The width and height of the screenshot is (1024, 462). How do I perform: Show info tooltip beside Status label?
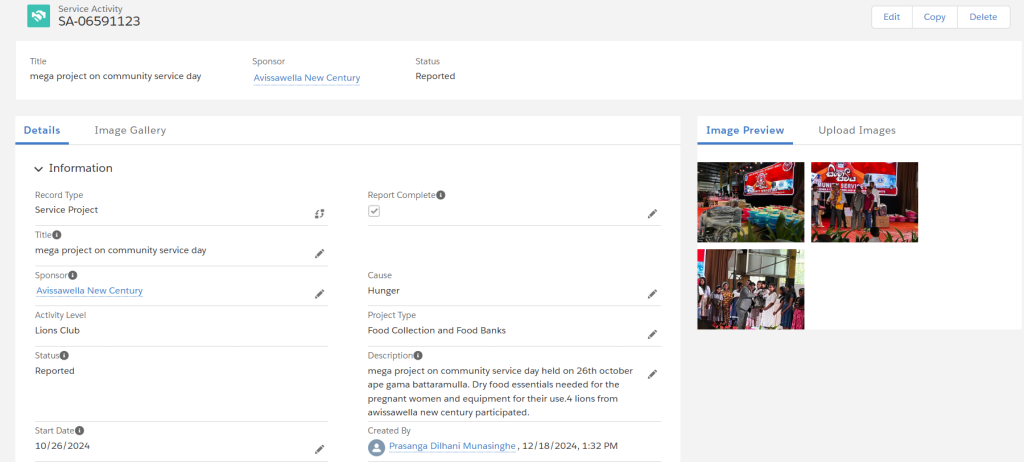64,355
